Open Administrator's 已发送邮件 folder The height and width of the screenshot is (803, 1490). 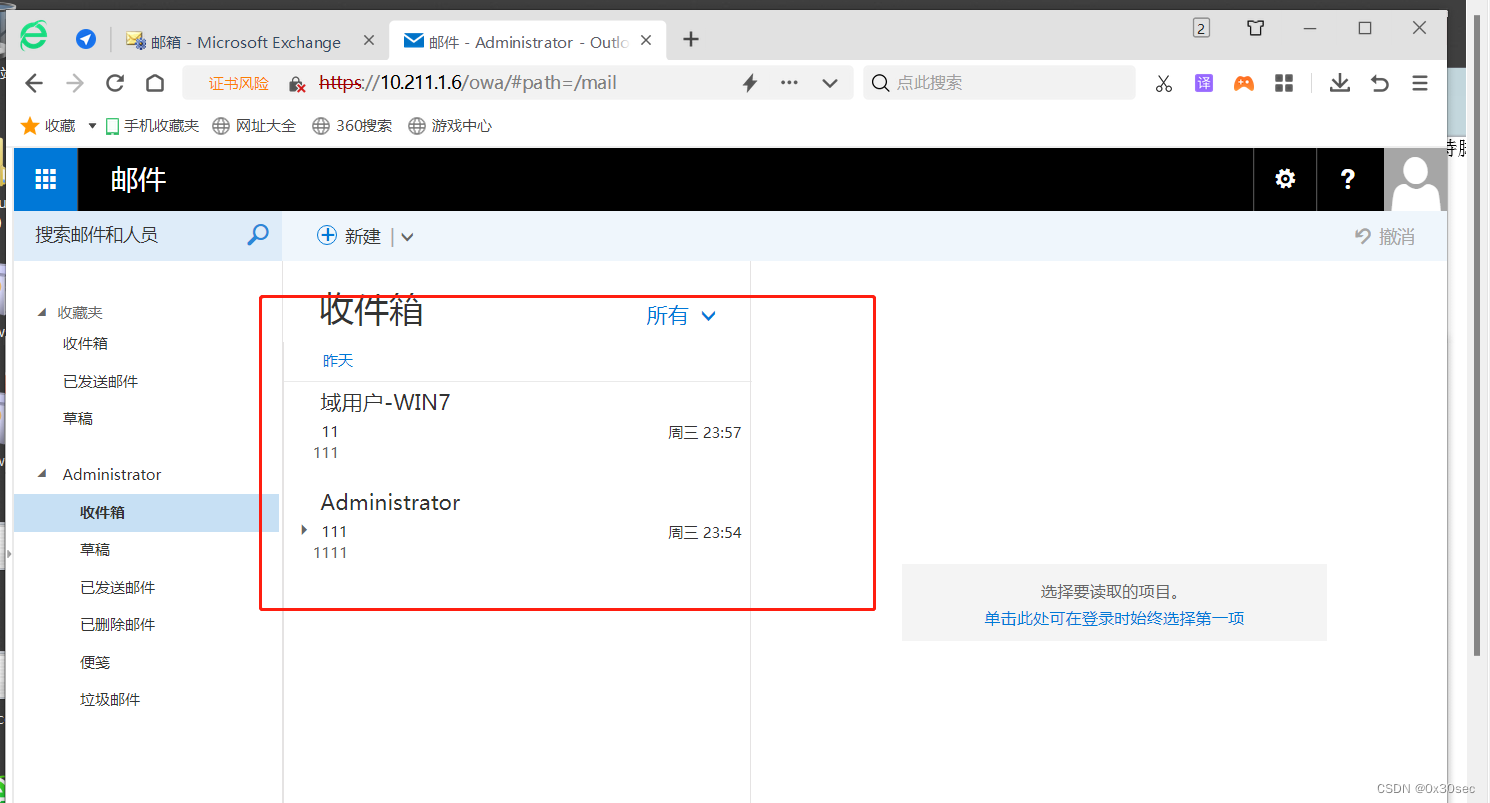click(117, 587)
